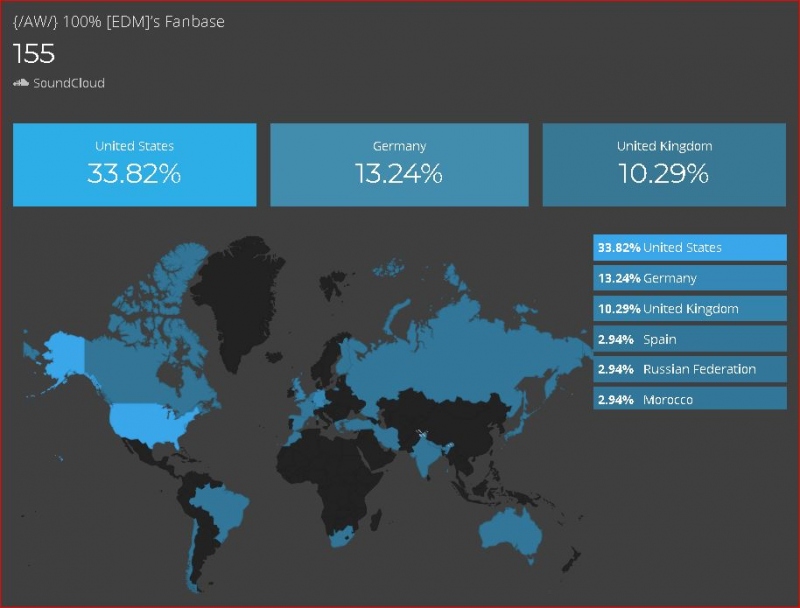The height and width of the screenshot is (608, 800).
Task: Choose the United Kingdom row in the legend list
Action: (689, 309)
